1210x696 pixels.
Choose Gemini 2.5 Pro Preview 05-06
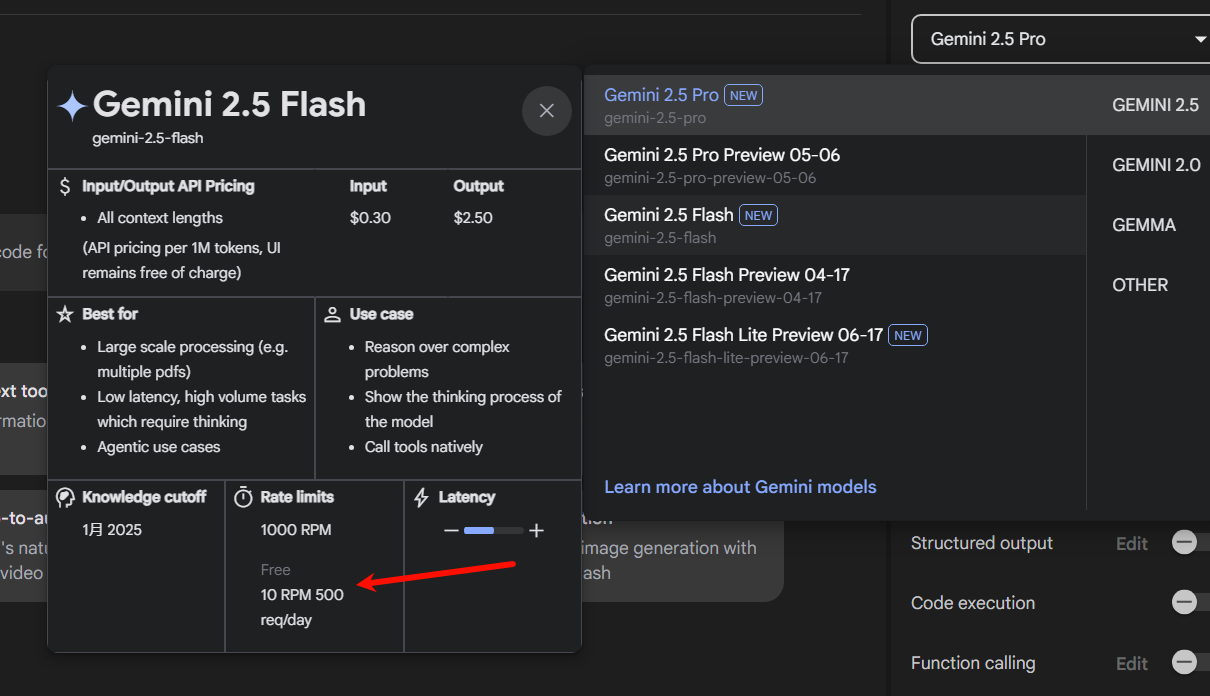pyautogui.click(x=835, y=165)
